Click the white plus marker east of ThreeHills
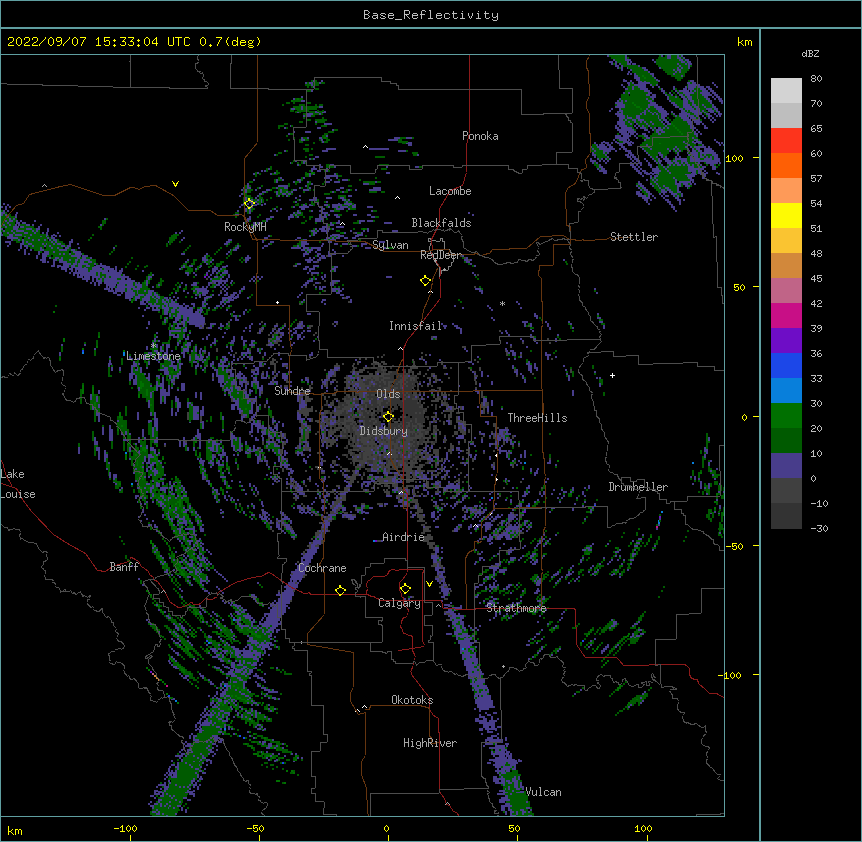Viewport: 862px width, 842px height. (612, 375)
